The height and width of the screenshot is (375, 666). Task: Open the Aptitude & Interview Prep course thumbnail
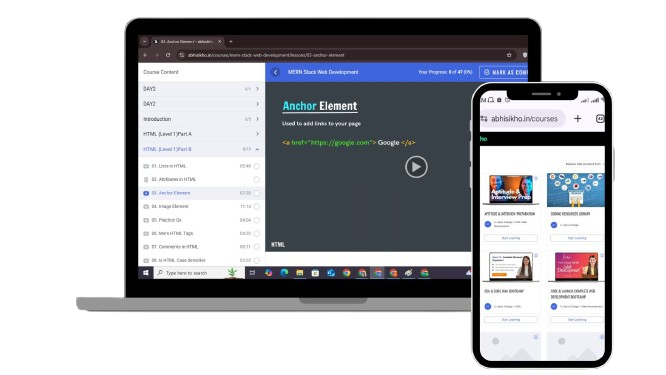click(x=511, y=189)
